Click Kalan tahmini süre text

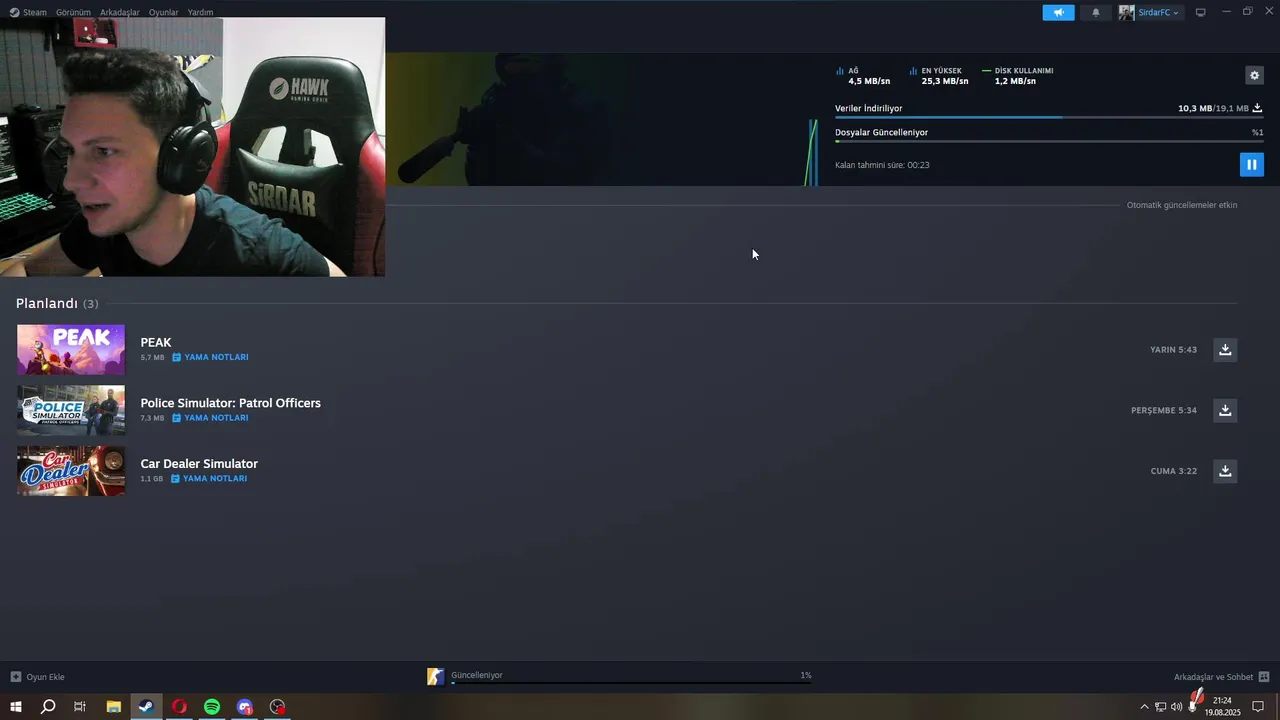point(882,165)
